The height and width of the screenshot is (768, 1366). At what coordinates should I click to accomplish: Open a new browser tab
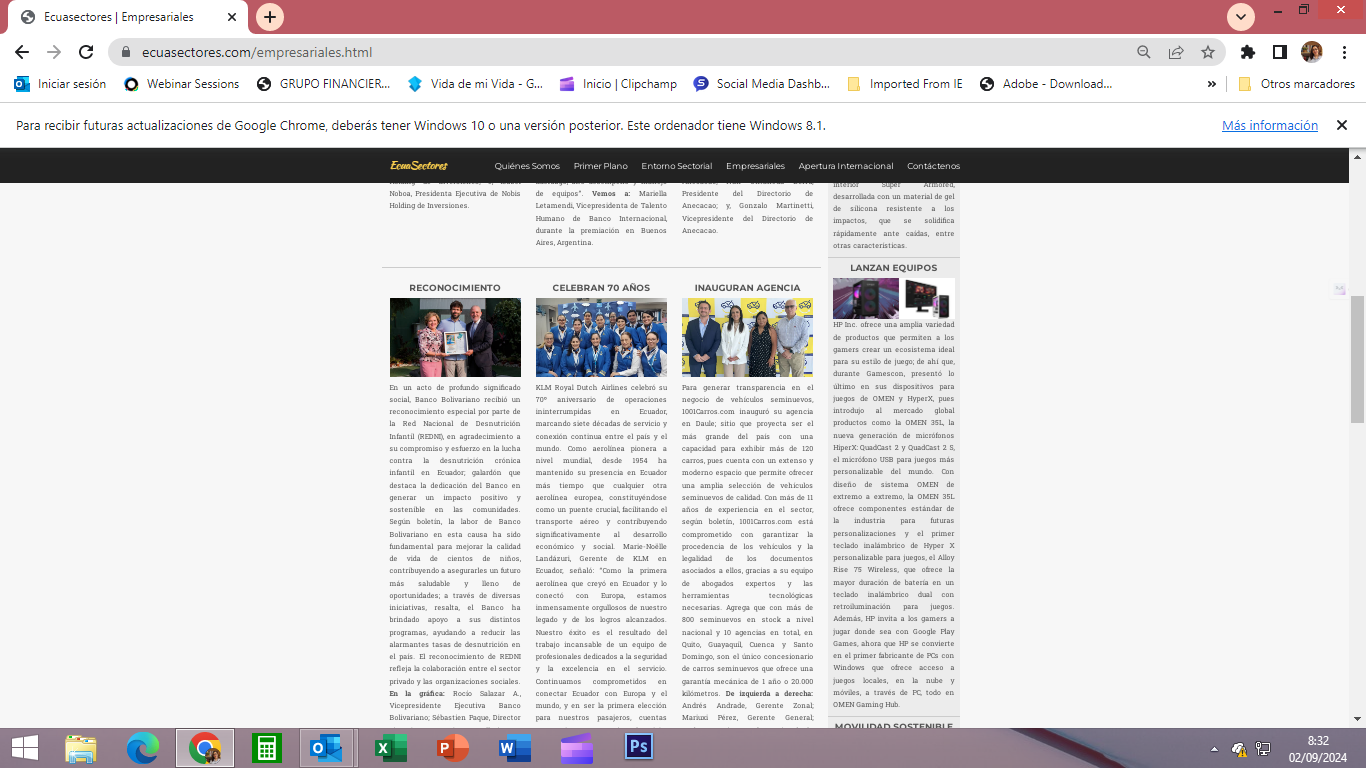[270, 17]
